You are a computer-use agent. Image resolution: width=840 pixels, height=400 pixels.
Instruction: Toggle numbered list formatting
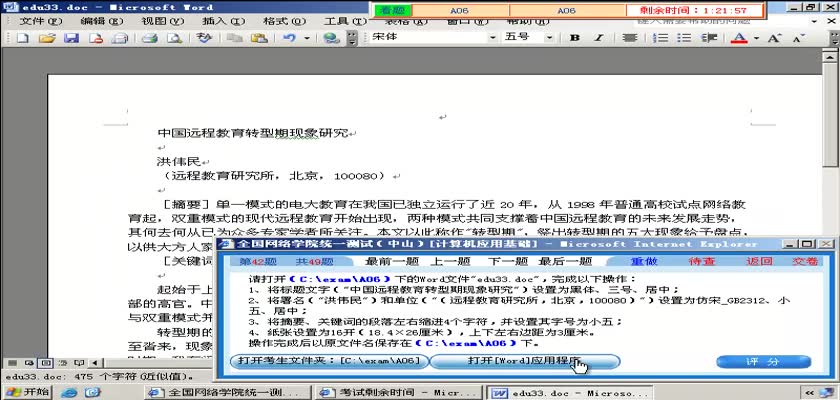[x=662, y=38]
